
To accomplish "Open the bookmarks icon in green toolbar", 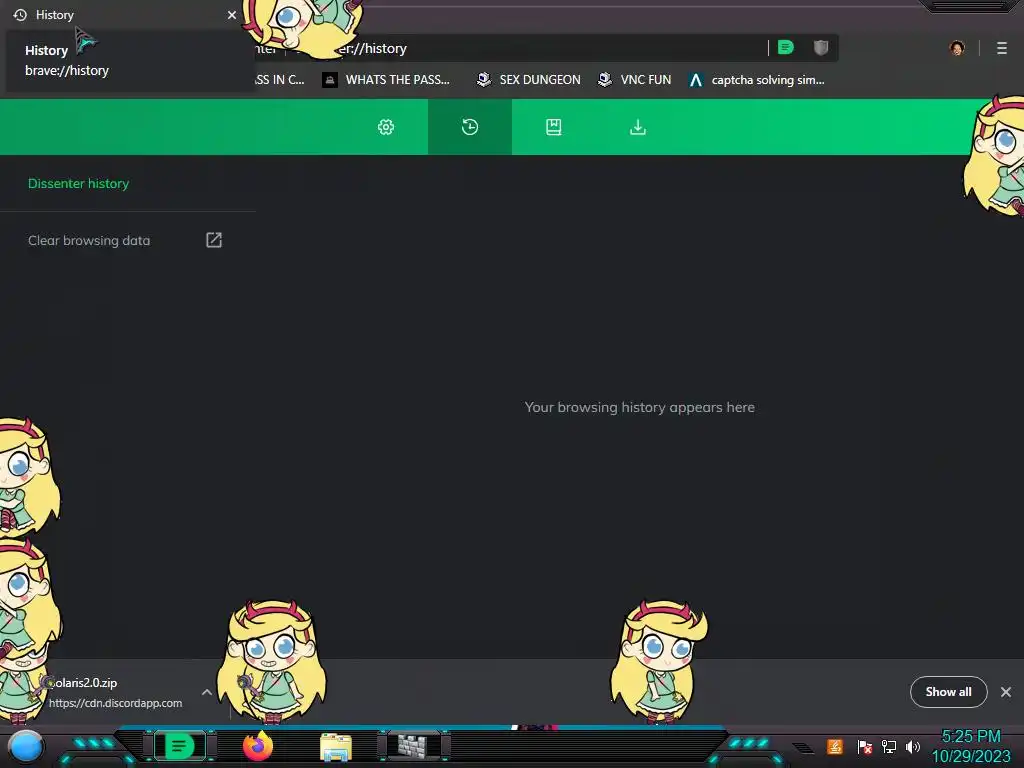I will point(554,127).
